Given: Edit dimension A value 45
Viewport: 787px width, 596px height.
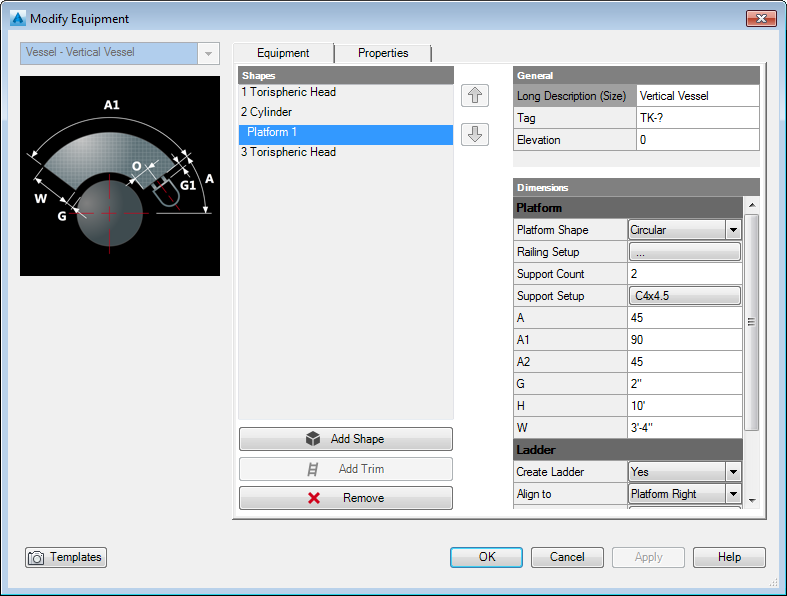Looking at the screenshot, I should click(685, 318).
